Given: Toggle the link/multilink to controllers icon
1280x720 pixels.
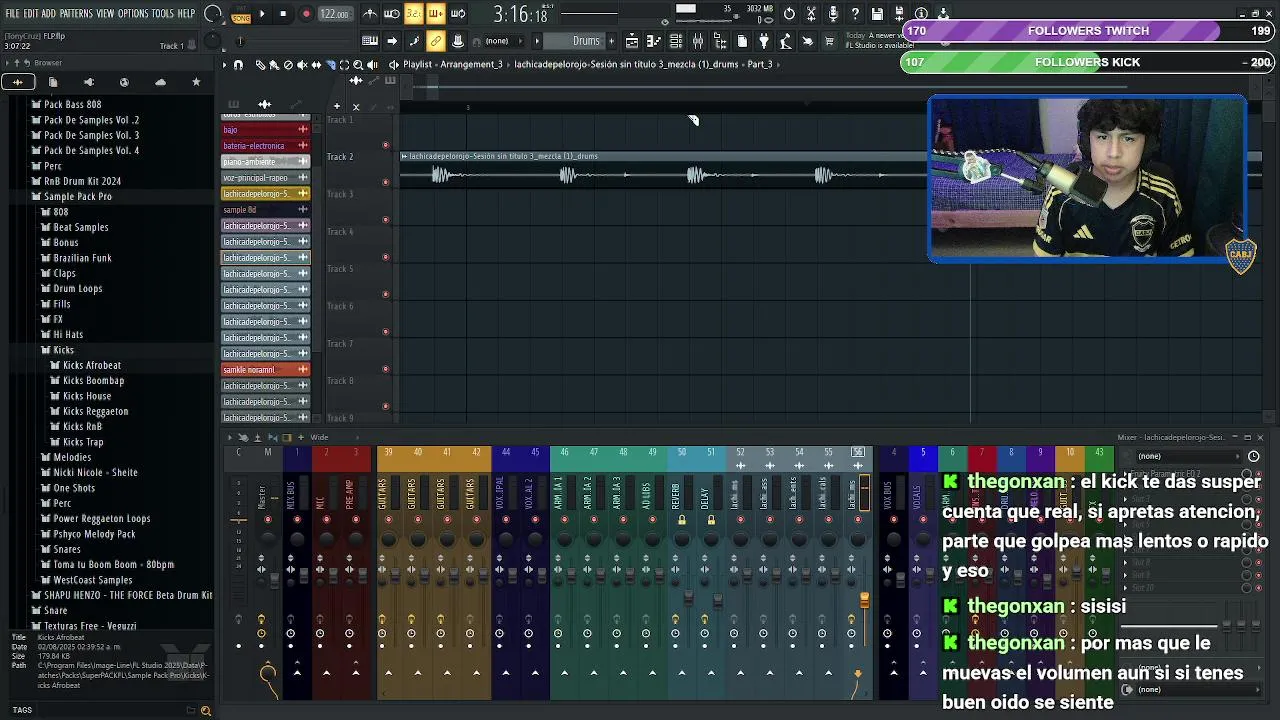Looking at the screenshot, I should coord(436,41).
